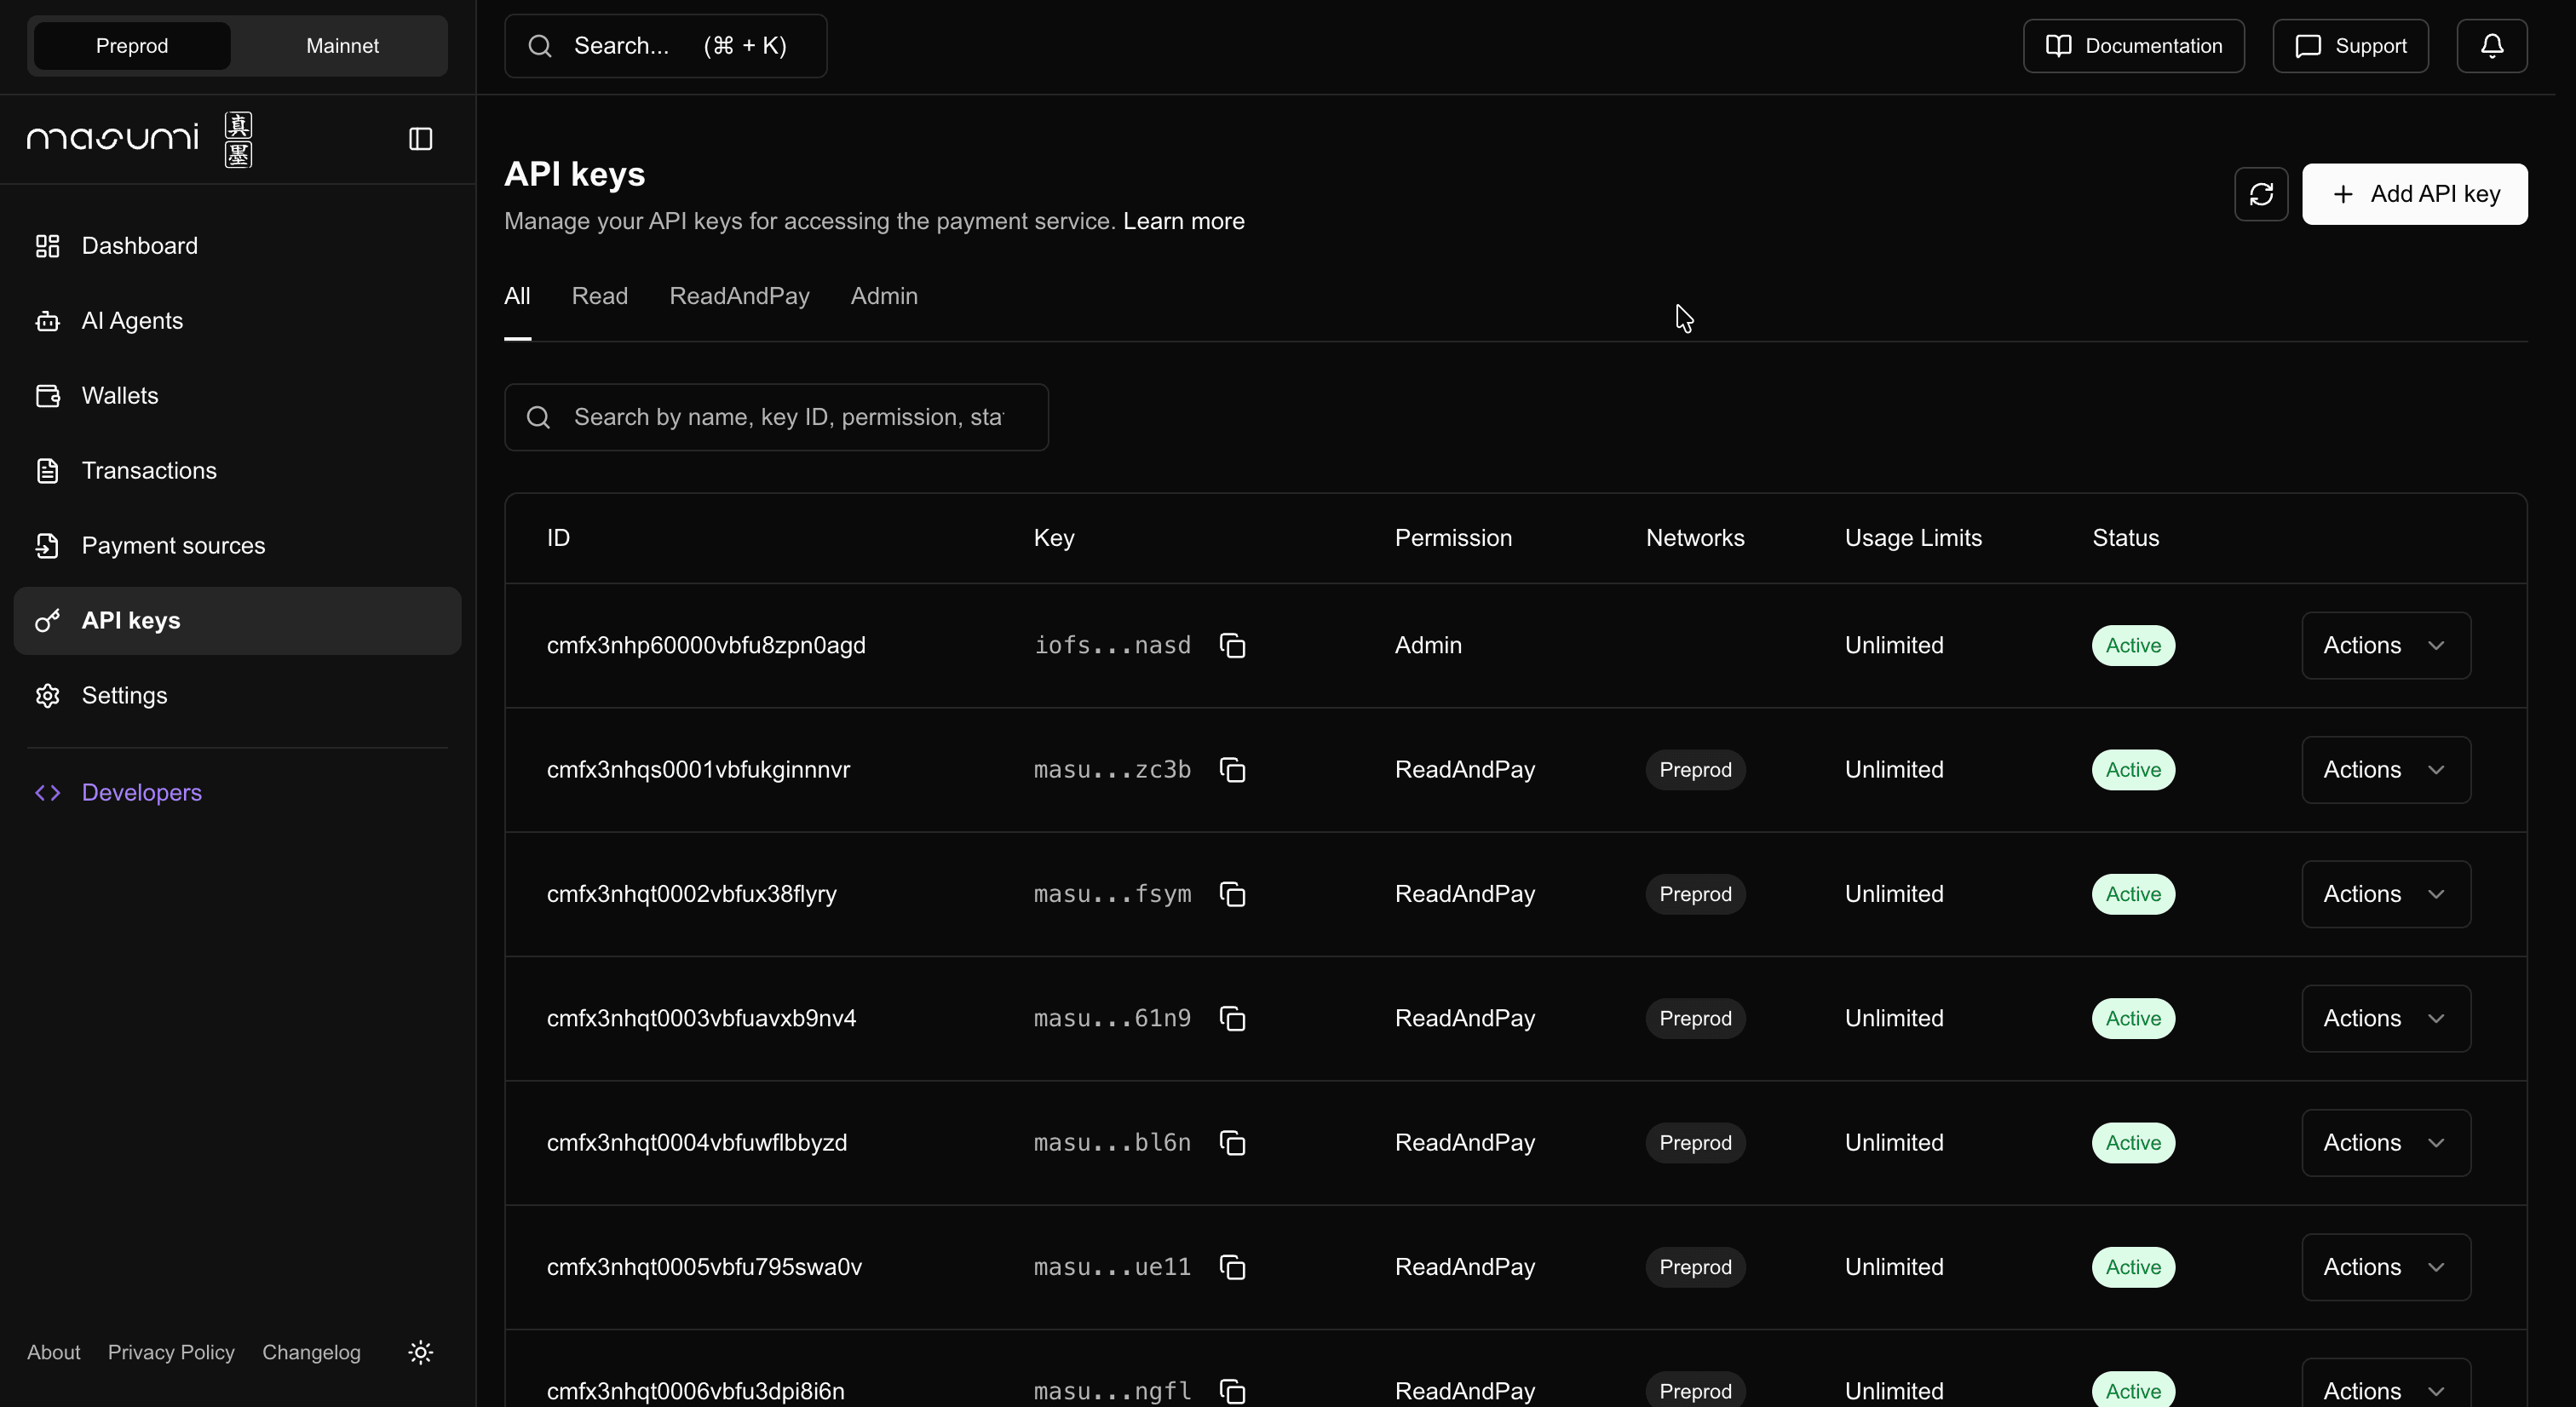Switch to the Admin filter tab
Image resolution: width=2576 pixels, height=1407 pixels.
[x=883, y=296]
